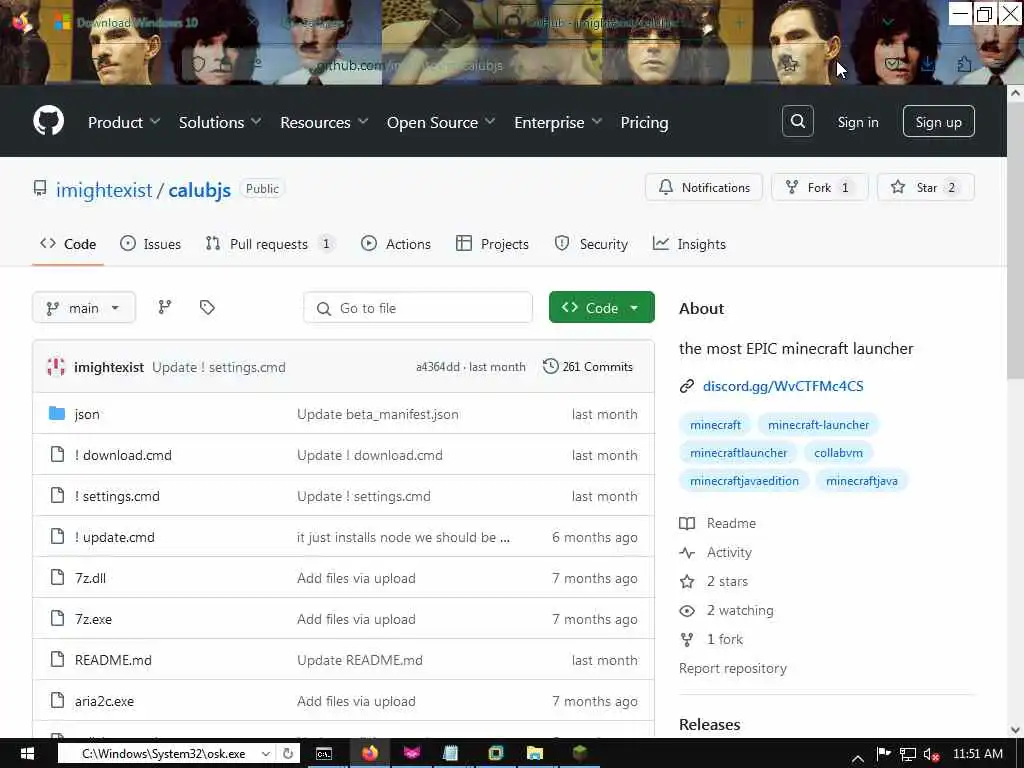Click the muted volume tray icon

click(x=931, y=754)
